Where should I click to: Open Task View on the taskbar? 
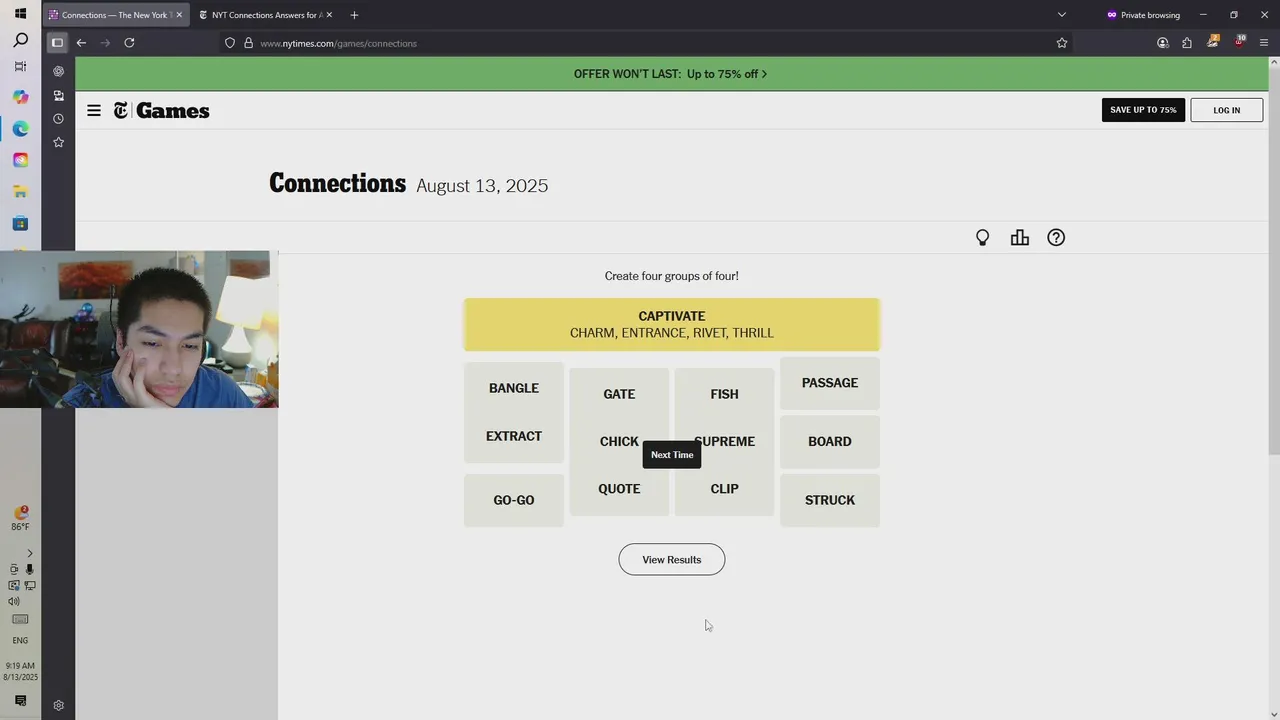click(x=20, y=67)
